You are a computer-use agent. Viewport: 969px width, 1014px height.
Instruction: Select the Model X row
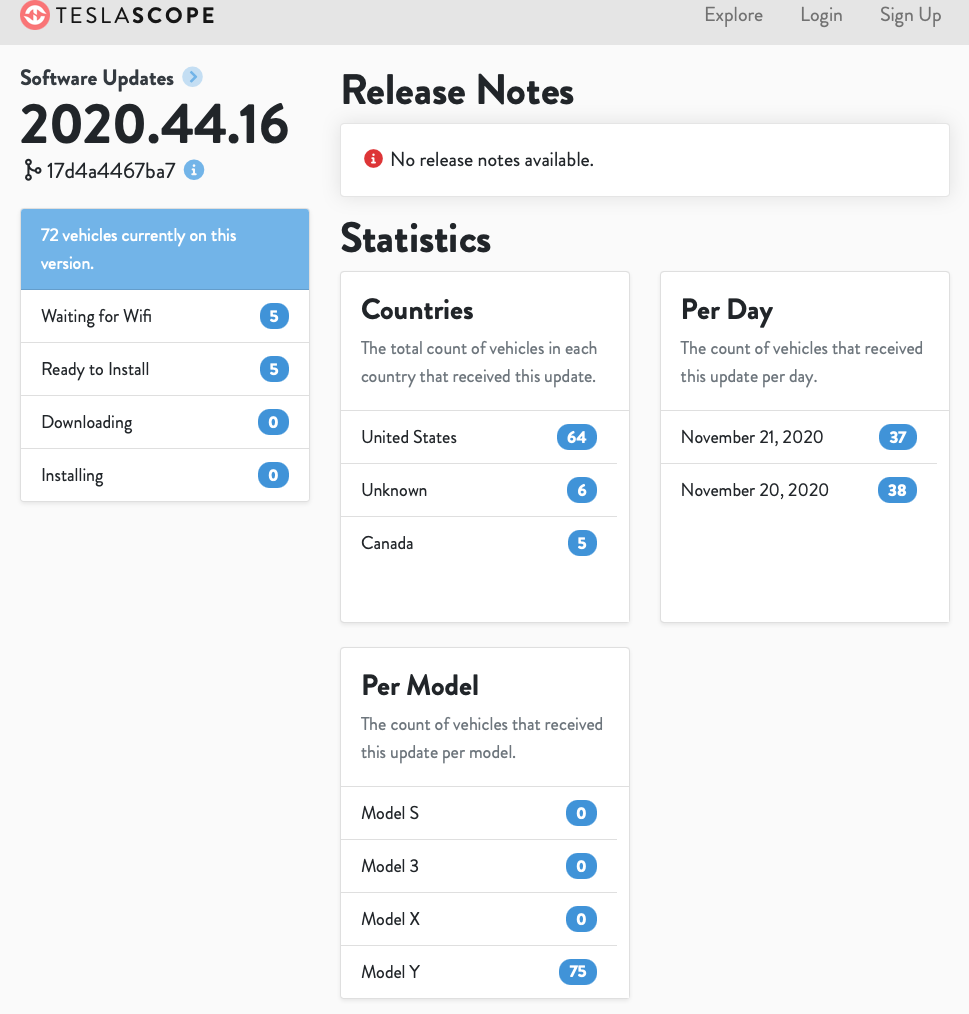[479, 919]
